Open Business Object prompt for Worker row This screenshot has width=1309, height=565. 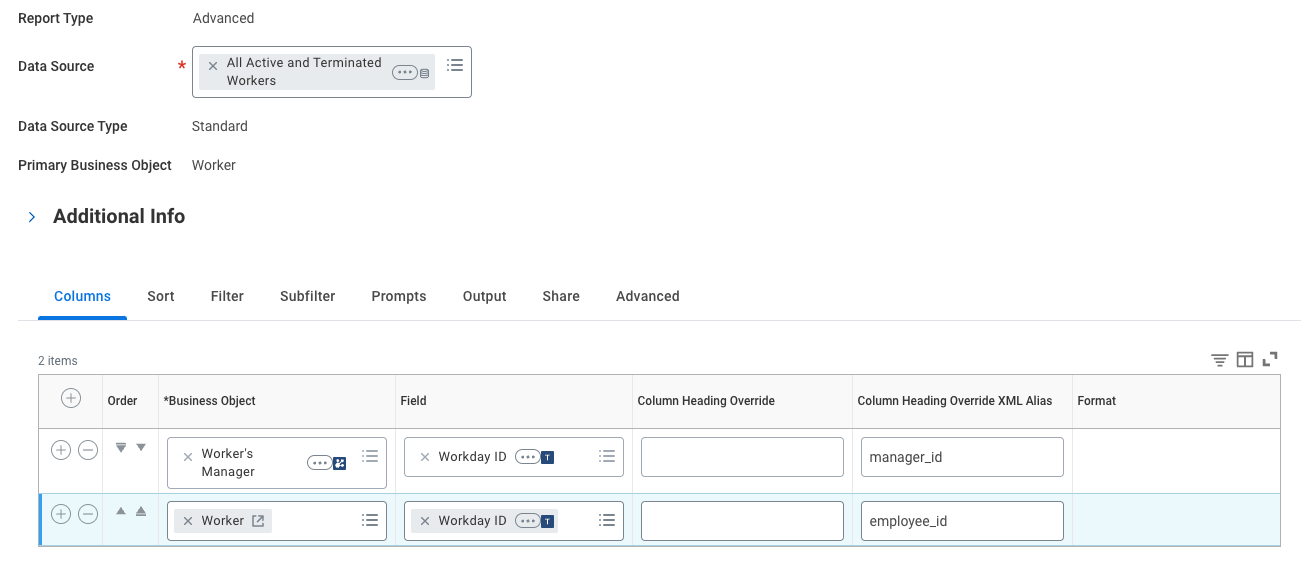pos(370,520)
